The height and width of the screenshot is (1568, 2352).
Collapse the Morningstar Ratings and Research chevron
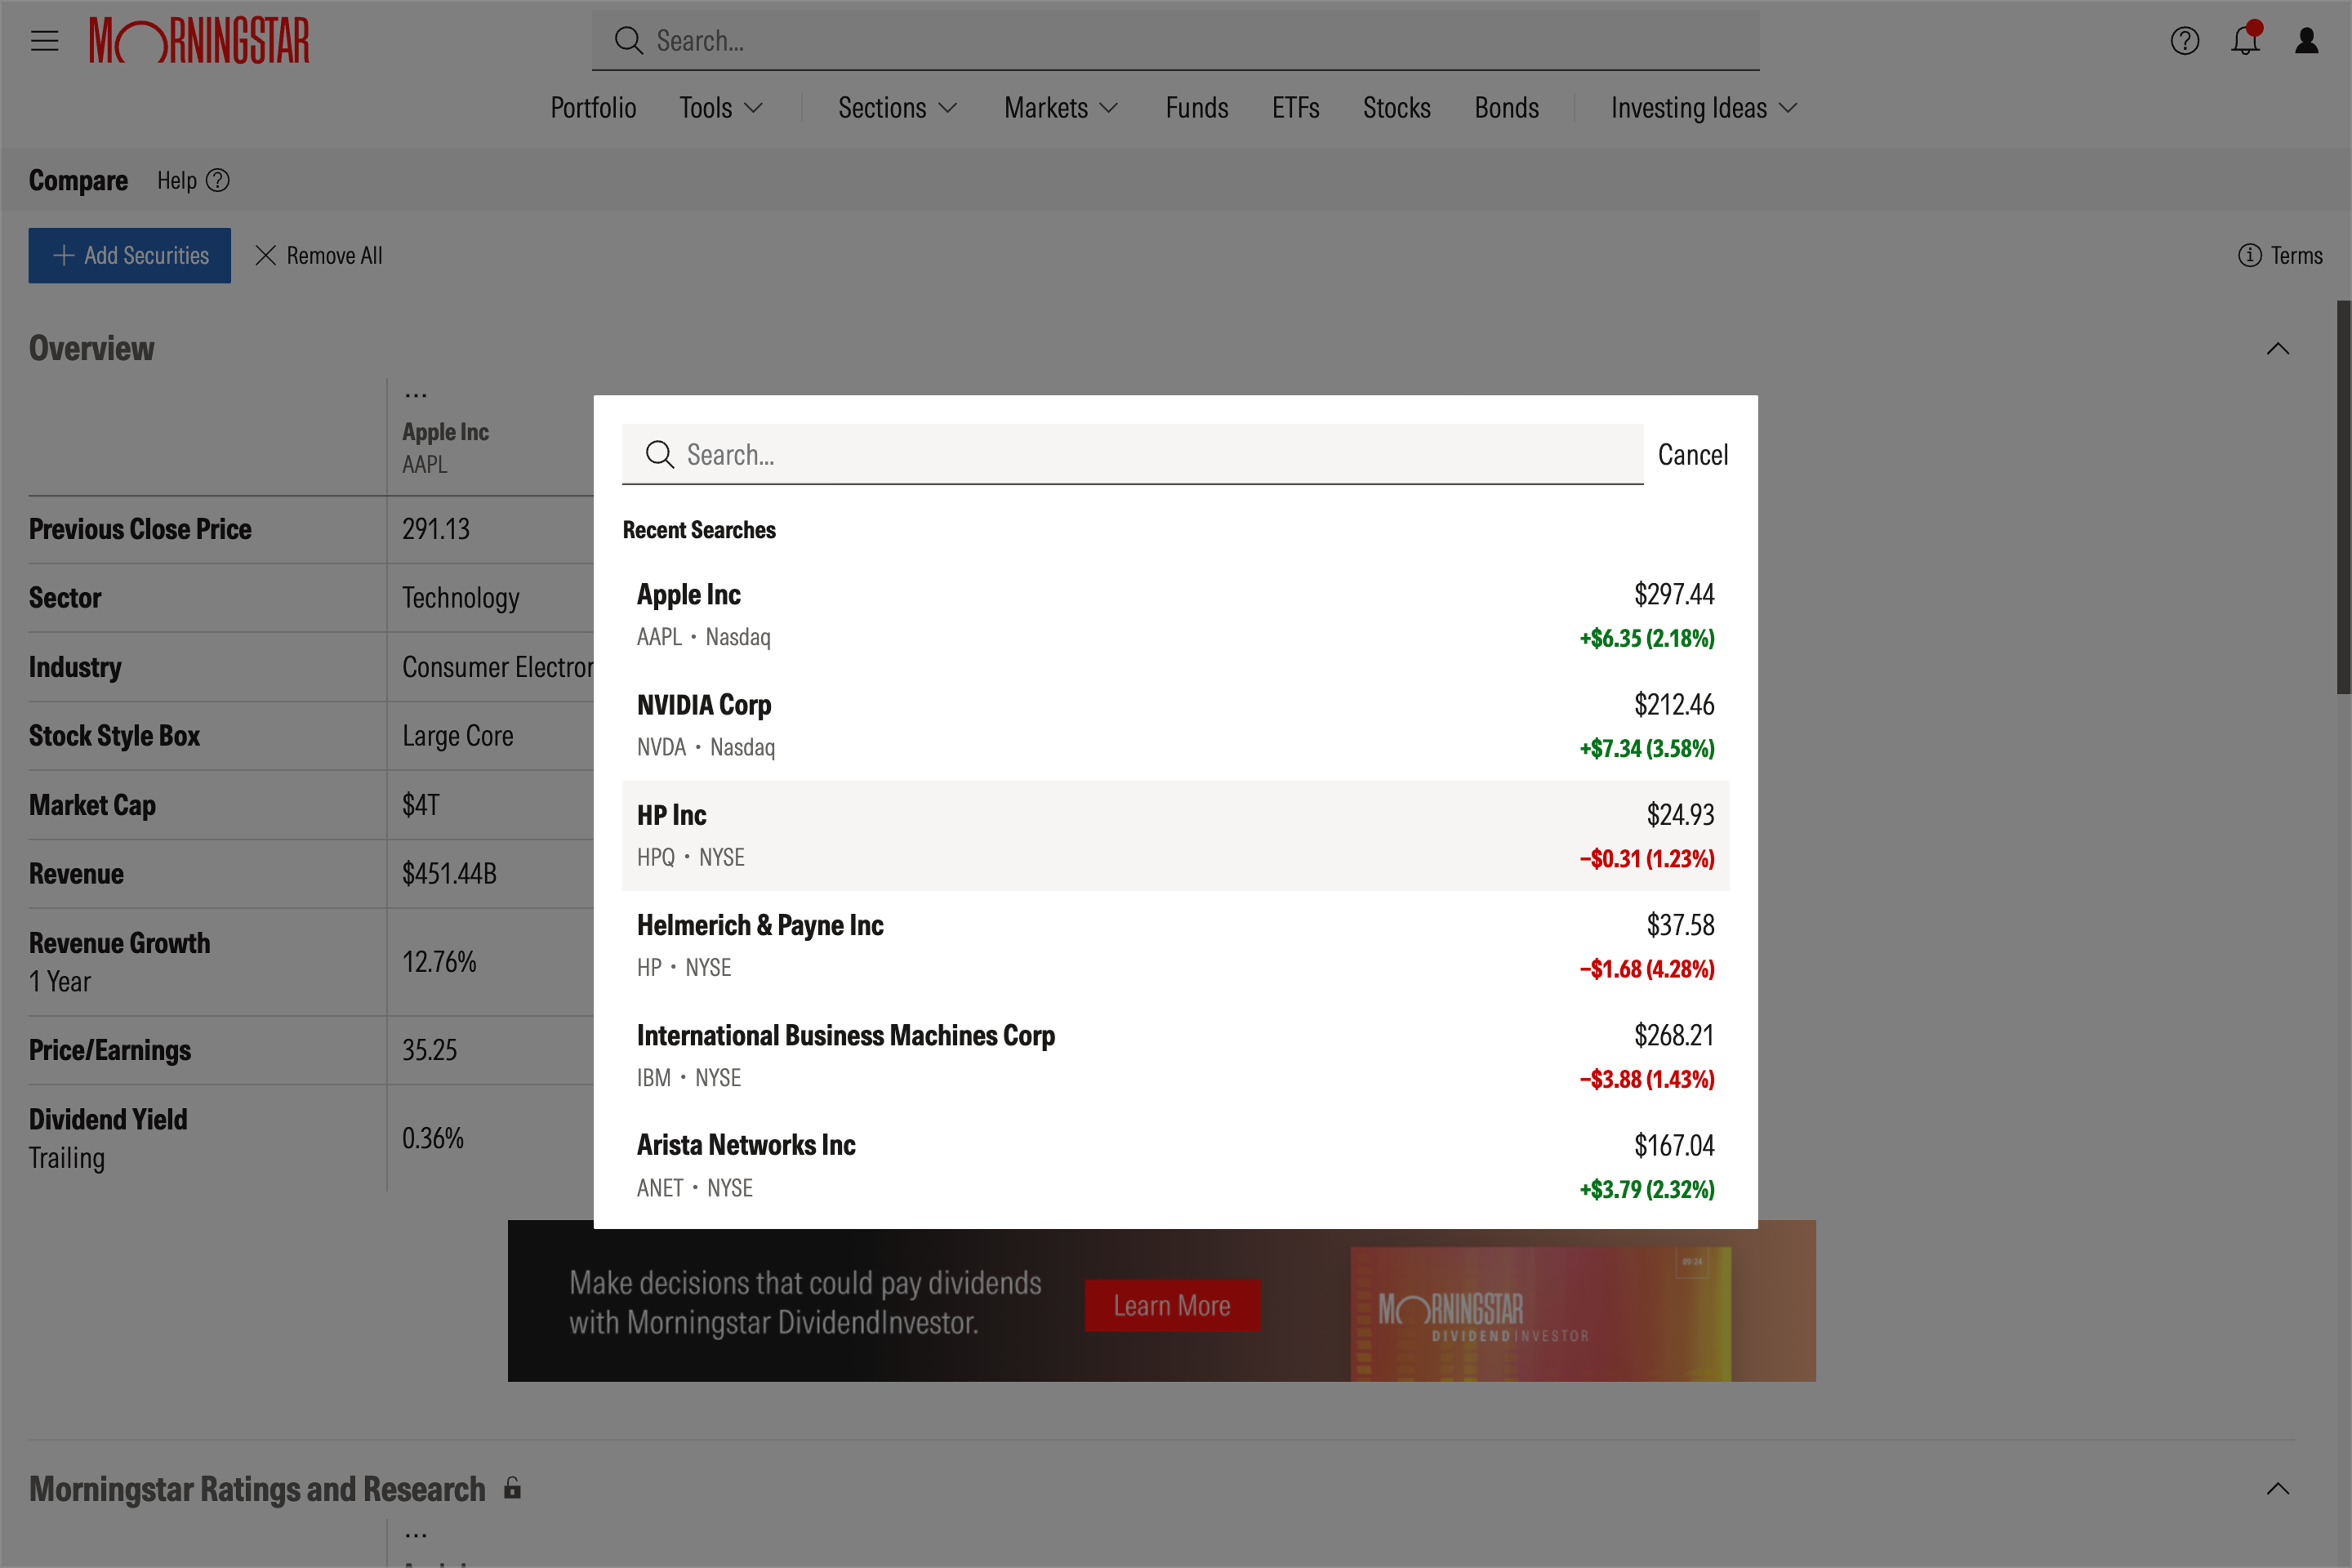(2277, 1489)
